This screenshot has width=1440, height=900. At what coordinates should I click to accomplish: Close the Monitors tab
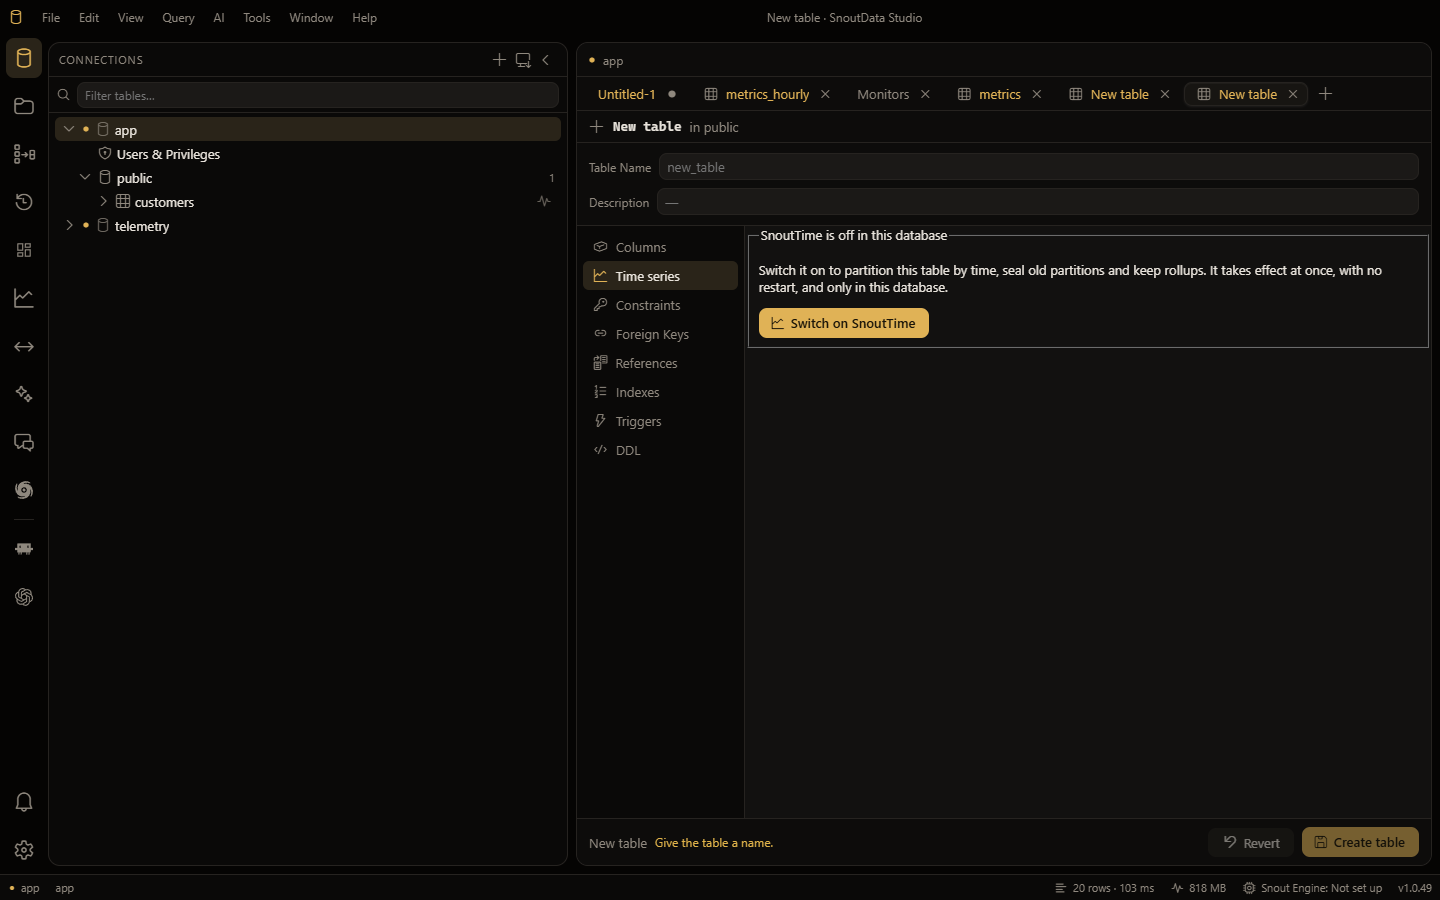pos(926,94)
